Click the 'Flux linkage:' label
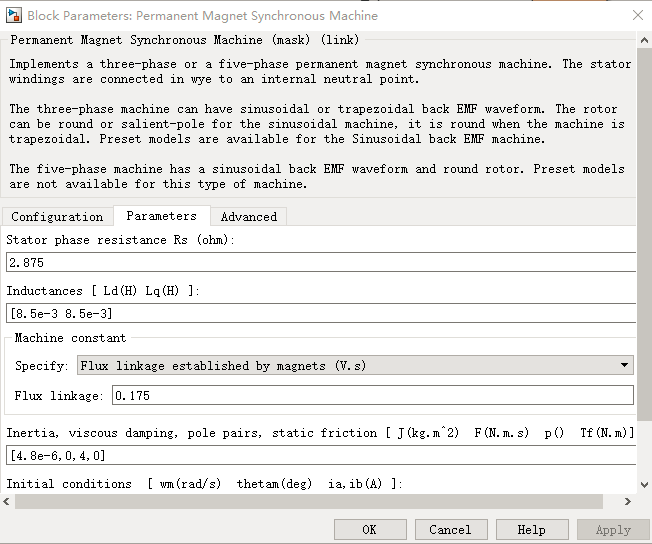This screenshot has height=544, width=652. pos(58,396)
